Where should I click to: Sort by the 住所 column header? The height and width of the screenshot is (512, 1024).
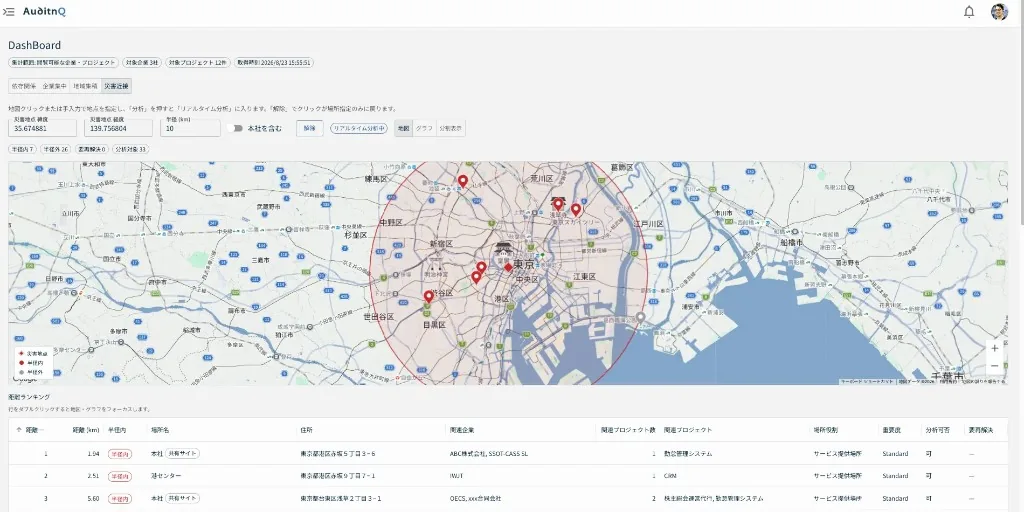tap(306, 430)
